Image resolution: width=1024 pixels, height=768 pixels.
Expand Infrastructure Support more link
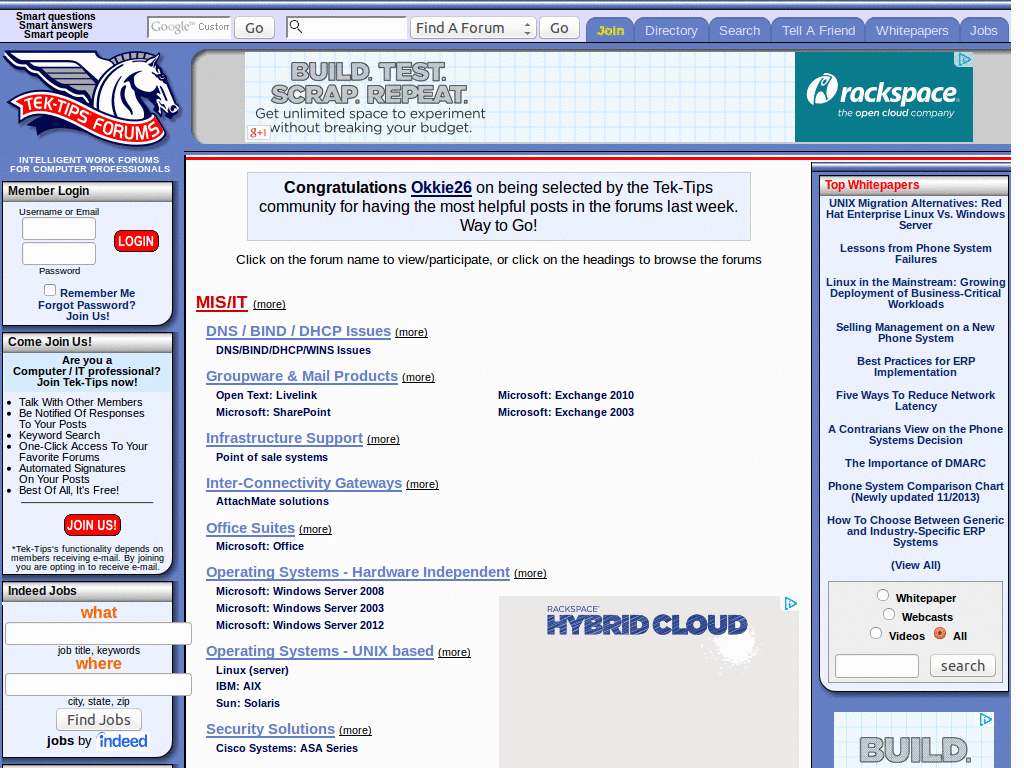pos(383,440)
